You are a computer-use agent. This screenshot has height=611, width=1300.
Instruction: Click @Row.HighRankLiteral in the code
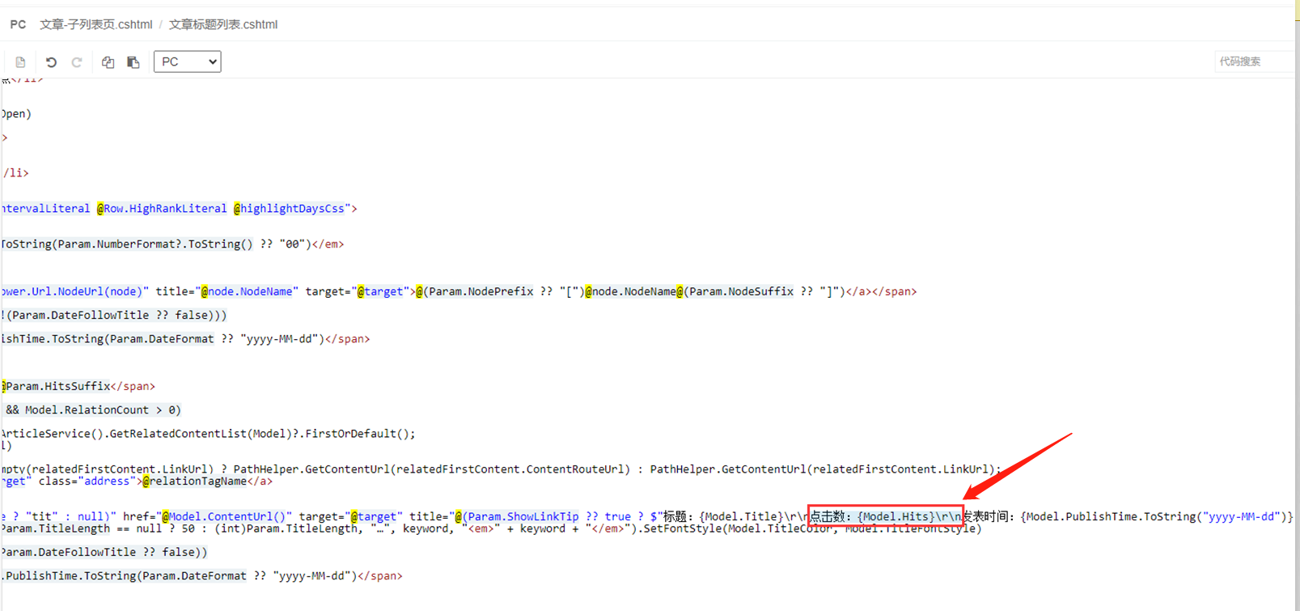(x=161, y=209)
